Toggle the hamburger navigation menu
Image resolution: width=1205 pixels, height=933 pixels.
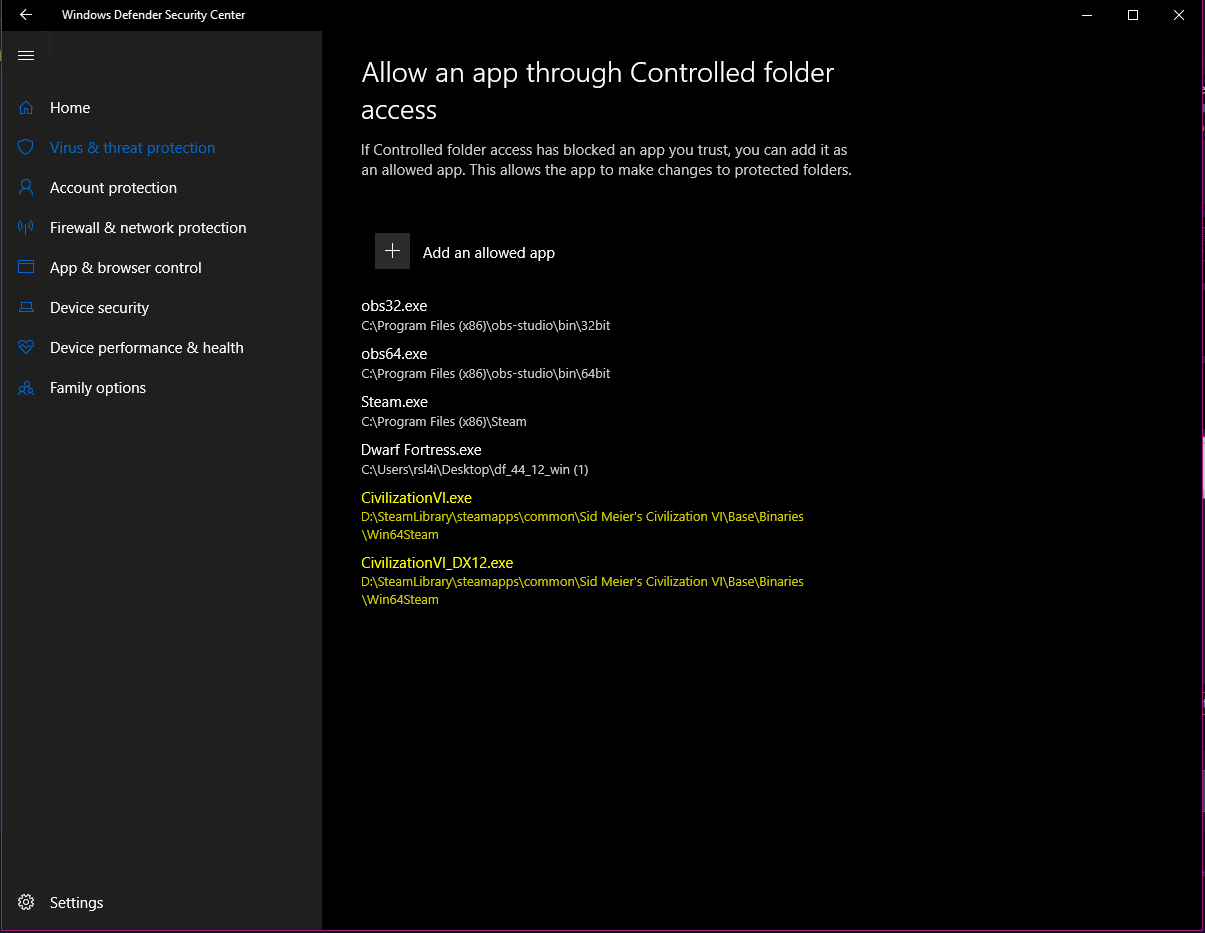click(x=26, y=56)
